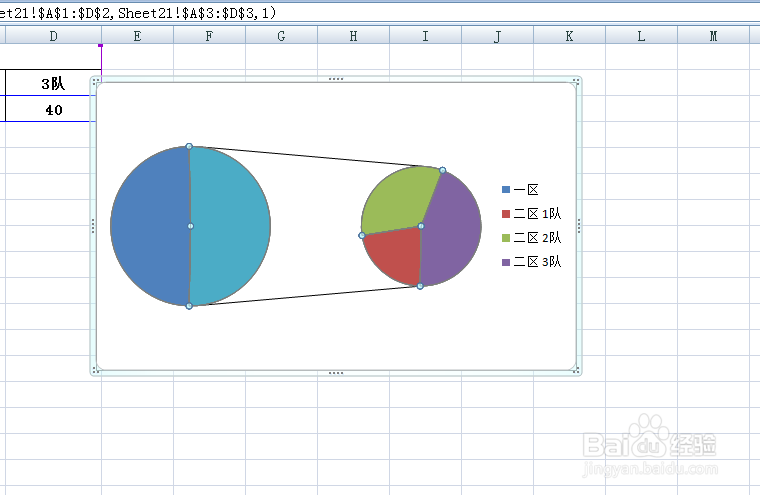Click green legend color key for 二区 2队

pyautogui.click(x=506, y=238)
